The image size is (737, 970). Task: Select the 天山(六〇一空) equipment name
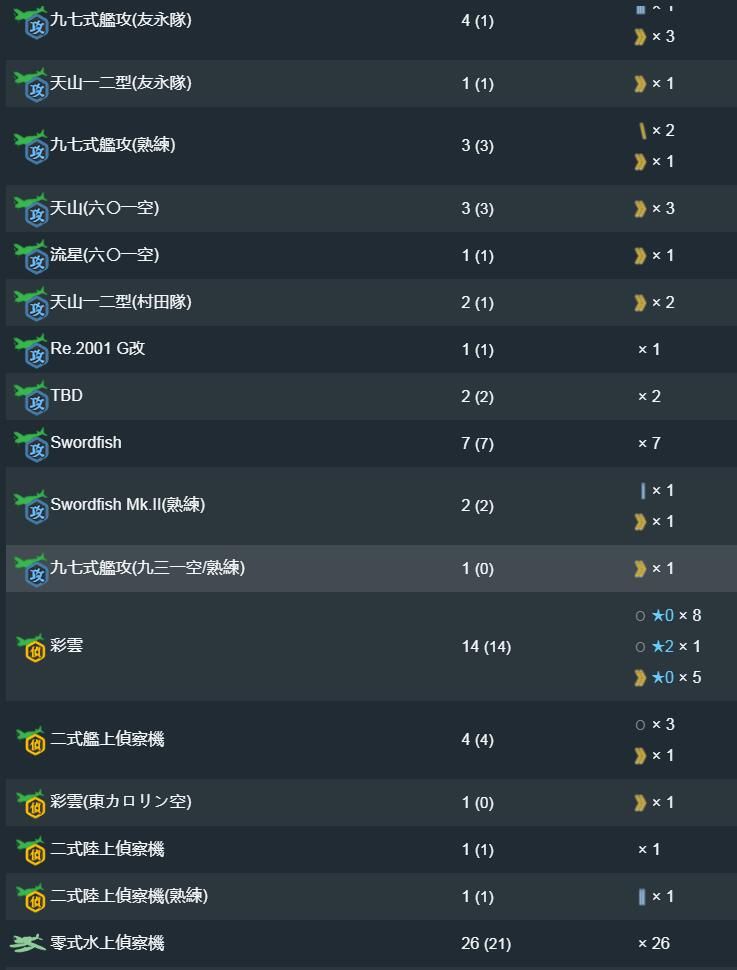(105, 208)
